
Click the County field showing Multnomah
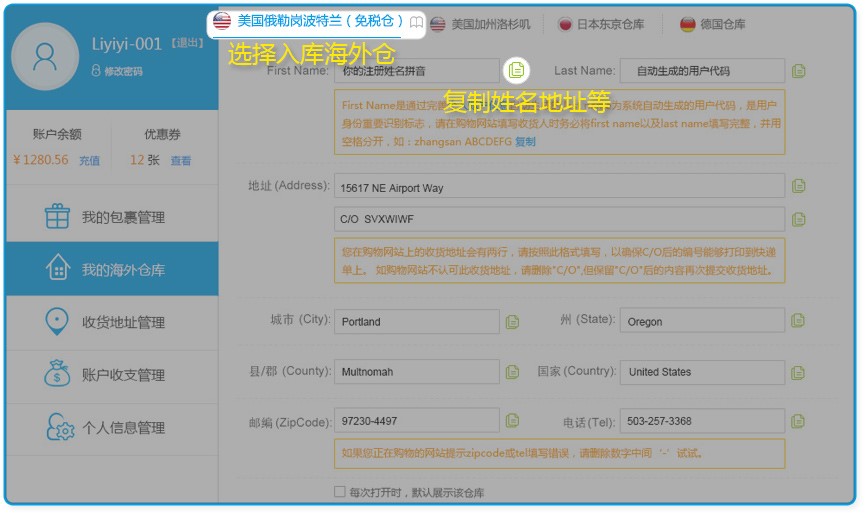pyautogui.click(x=417, y=372)
